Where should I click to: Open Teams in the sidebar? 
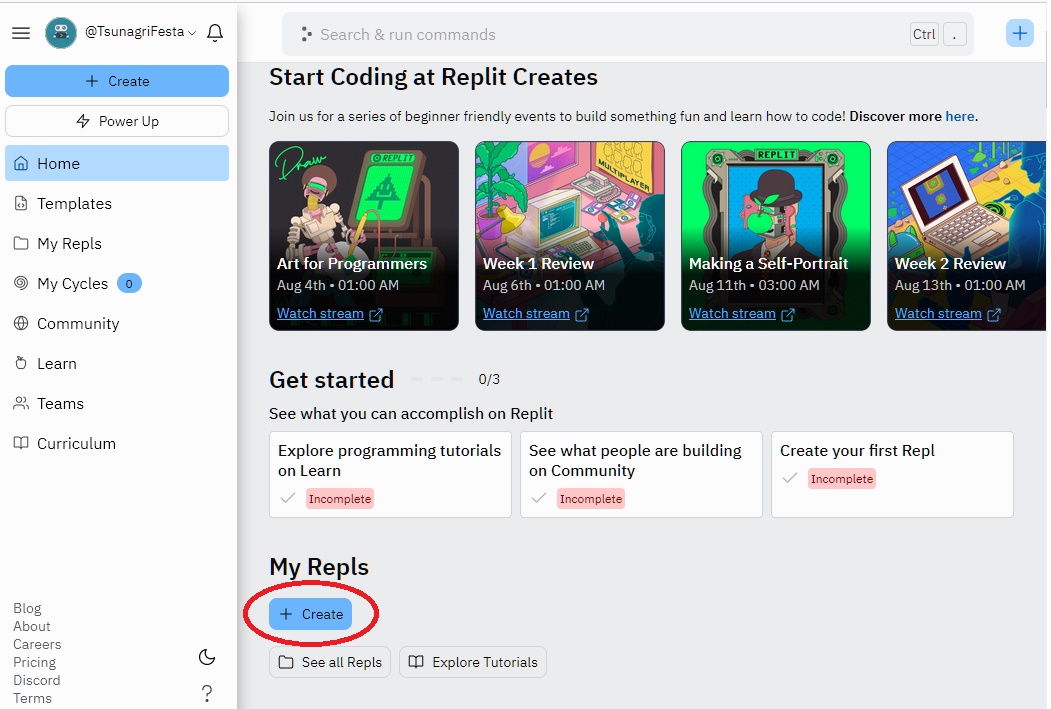(117, 403)
